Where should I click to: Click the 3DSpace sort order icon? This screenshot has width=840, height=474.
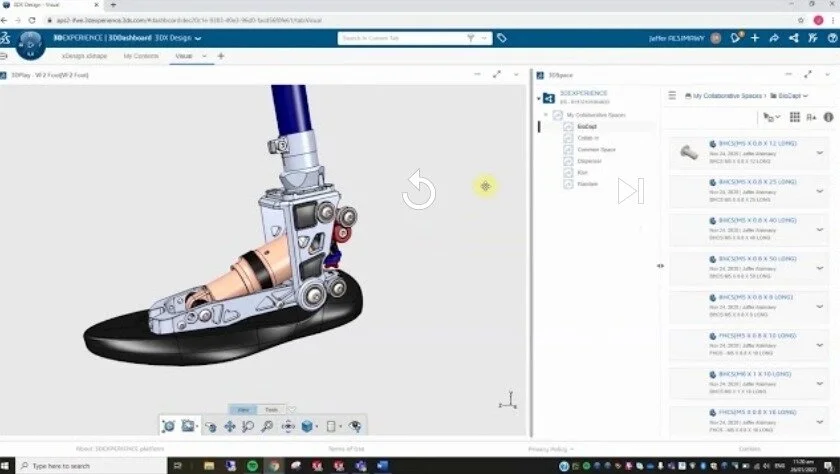tap(811, 117)
